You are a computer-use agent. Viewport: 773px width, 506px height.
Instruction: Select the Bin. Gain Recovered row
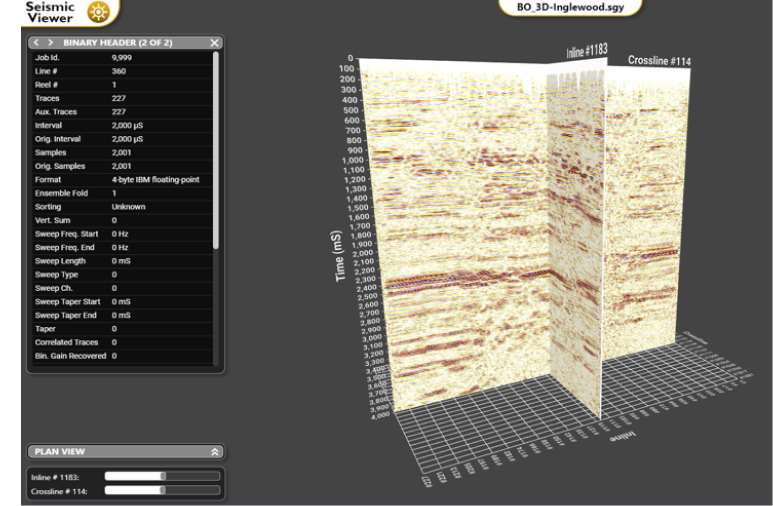(x=120, y=356)
